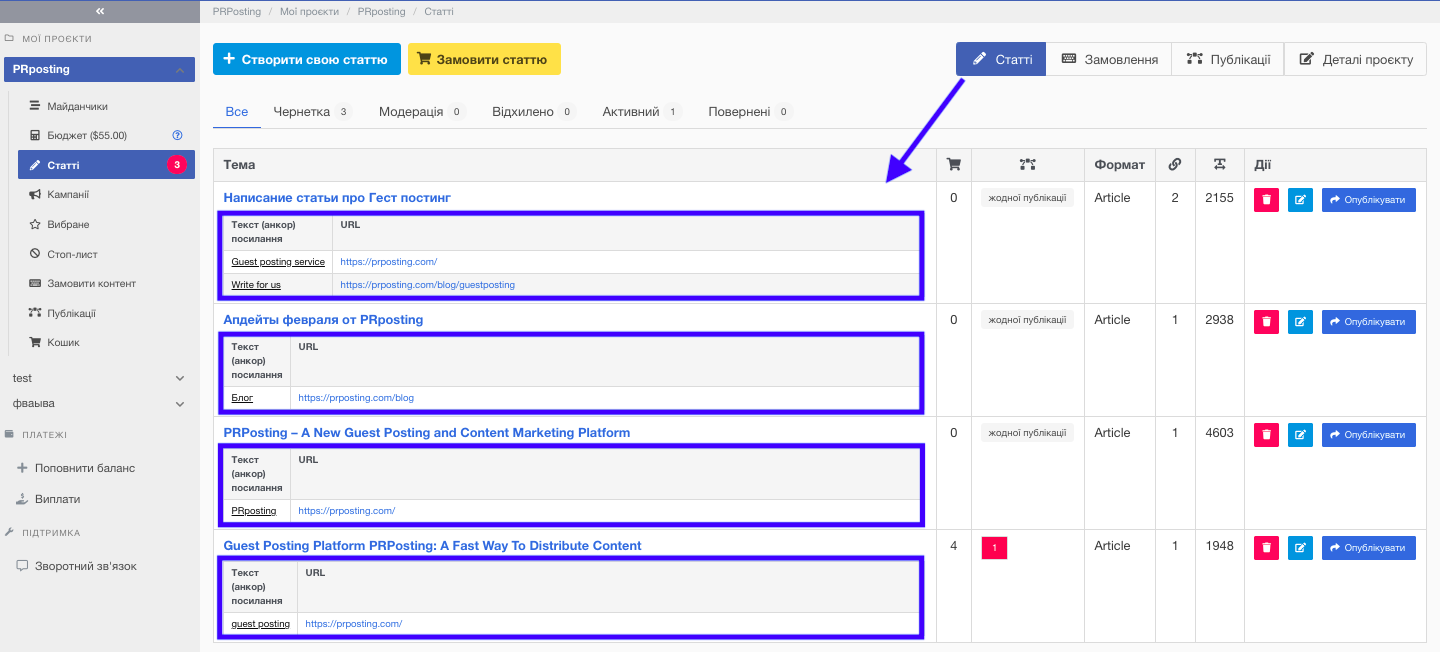Publish Guest Posting Platform PRPosting article
Screen dimensions: 1440x652
tap(1369, 548)
